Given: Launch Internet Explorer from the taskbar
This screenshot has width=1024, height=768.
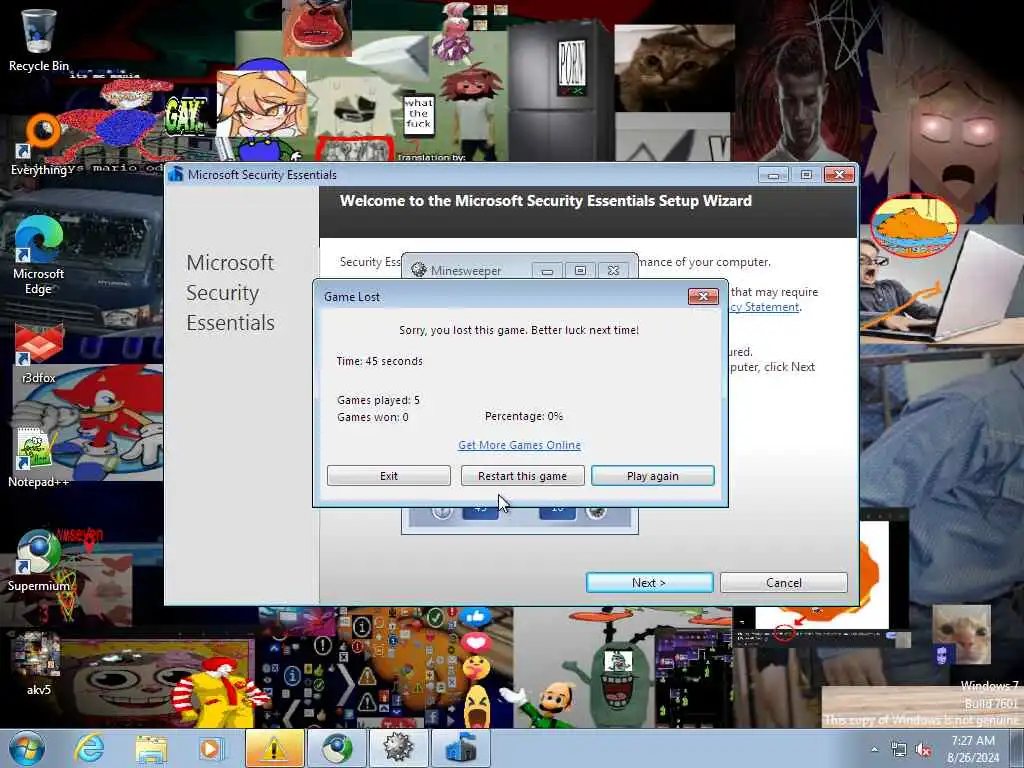Looking at the screenshot, I should click(x=89, y=748).
